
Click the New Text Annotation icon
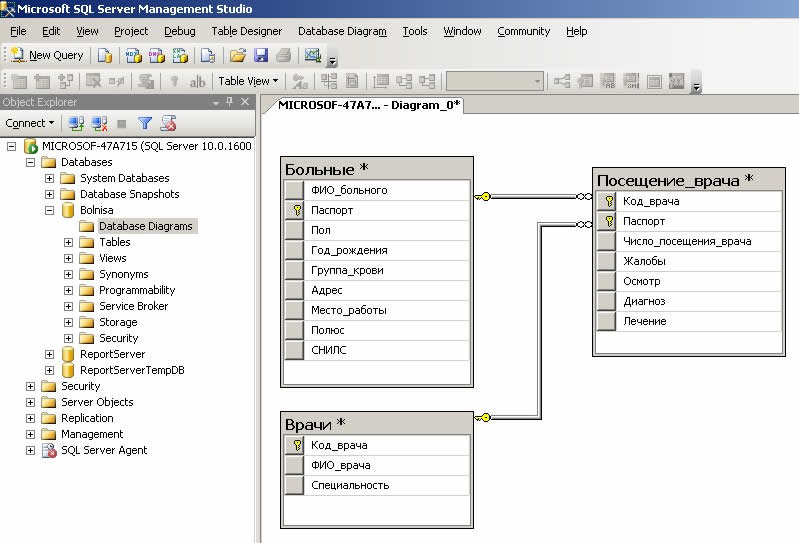click(x=197, y=81)
